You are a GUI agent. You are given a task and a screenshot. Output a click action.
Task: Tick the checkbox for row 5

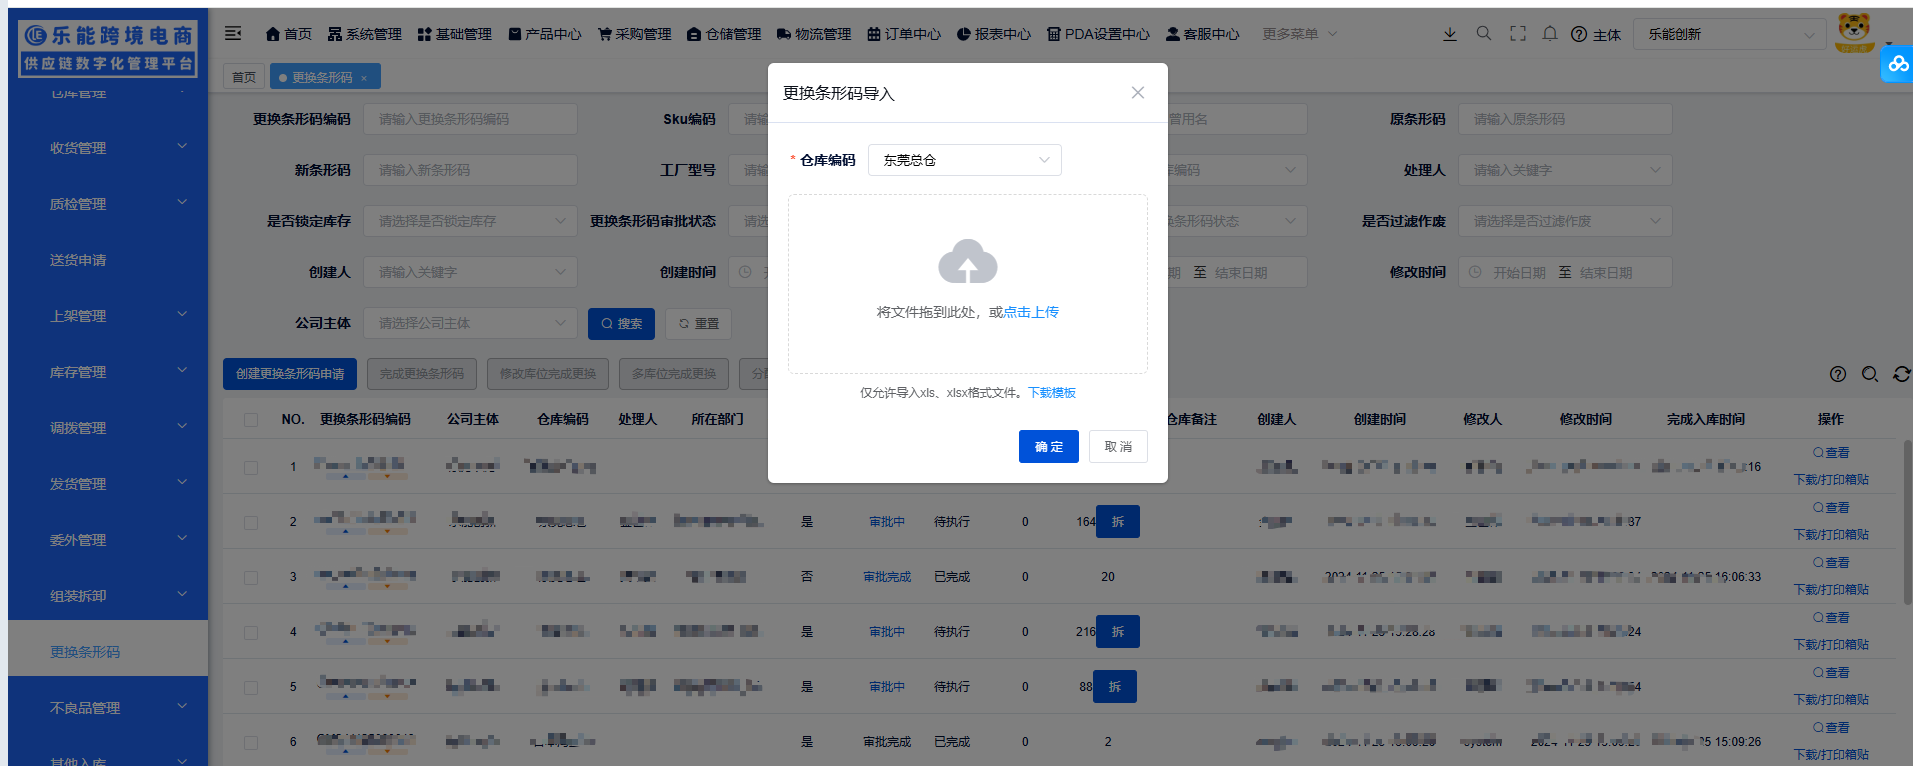251,687
